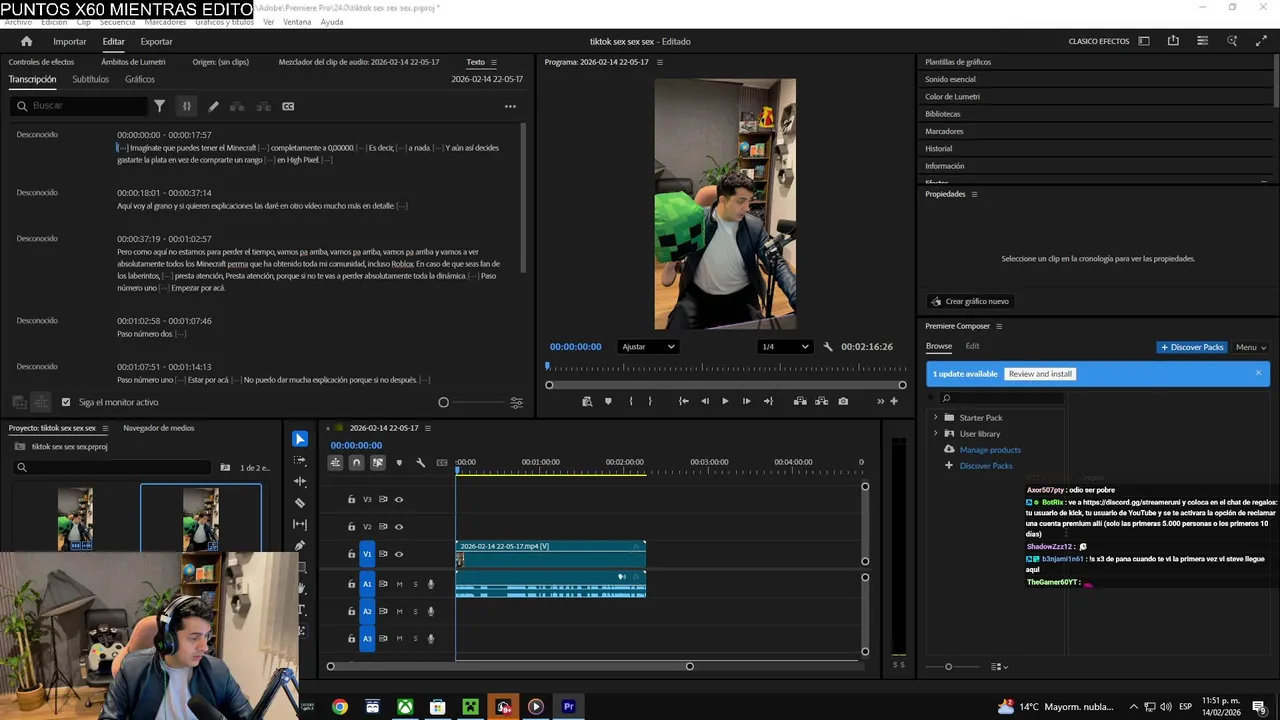This screenshot has width=1280, height=720.
Task: Toggle the 'Siga el monitor activo' checkbox
Action: [x=66, y=402]
